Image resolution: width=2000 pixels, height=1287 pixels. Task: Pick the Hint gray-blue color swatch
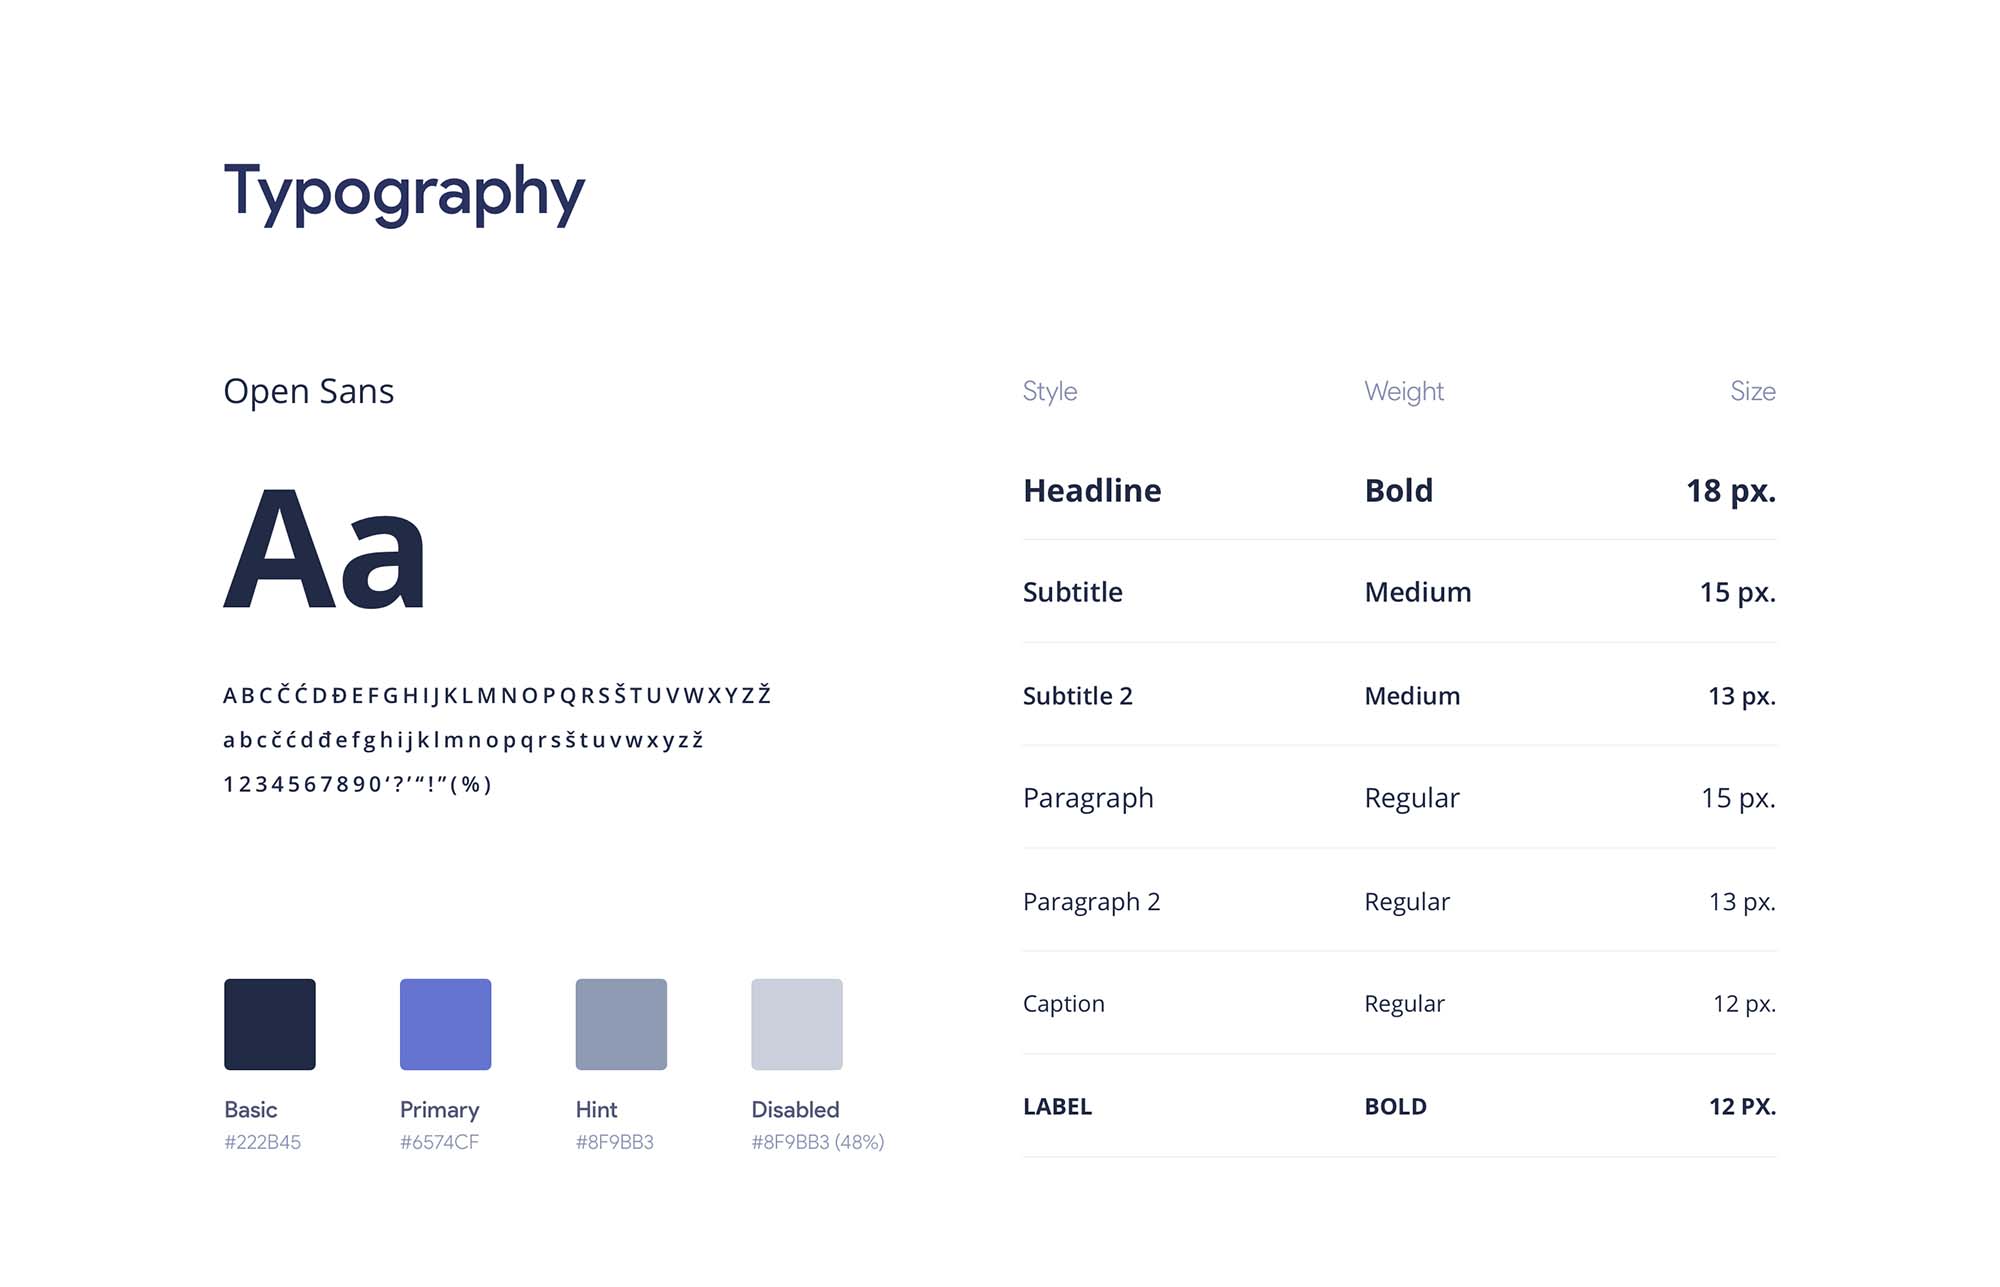621,1024
